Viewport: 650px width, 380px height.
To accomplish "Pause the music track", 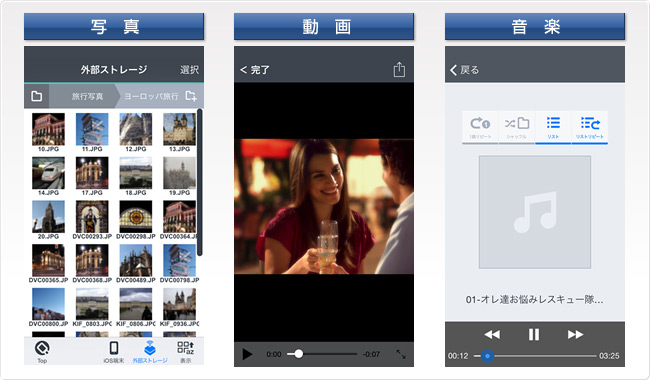I will 534,334.
